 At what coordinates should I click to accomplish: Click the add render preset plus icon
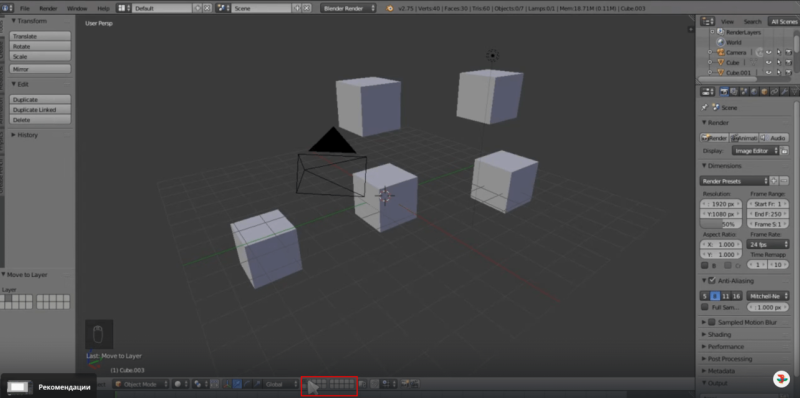pyautogui.click(x=774, y=181)
